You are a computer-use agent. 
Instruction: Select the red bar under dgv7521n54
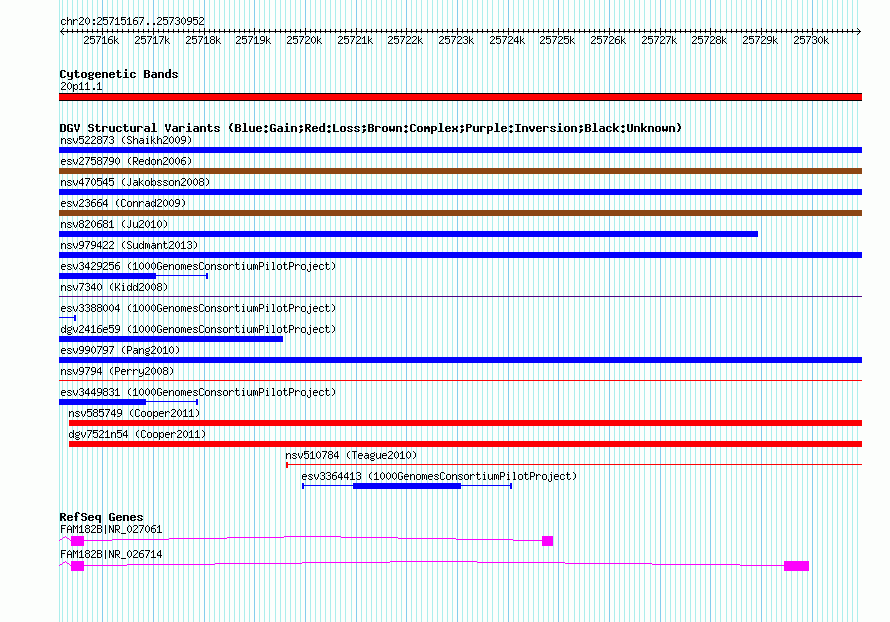tap(465, 444)
